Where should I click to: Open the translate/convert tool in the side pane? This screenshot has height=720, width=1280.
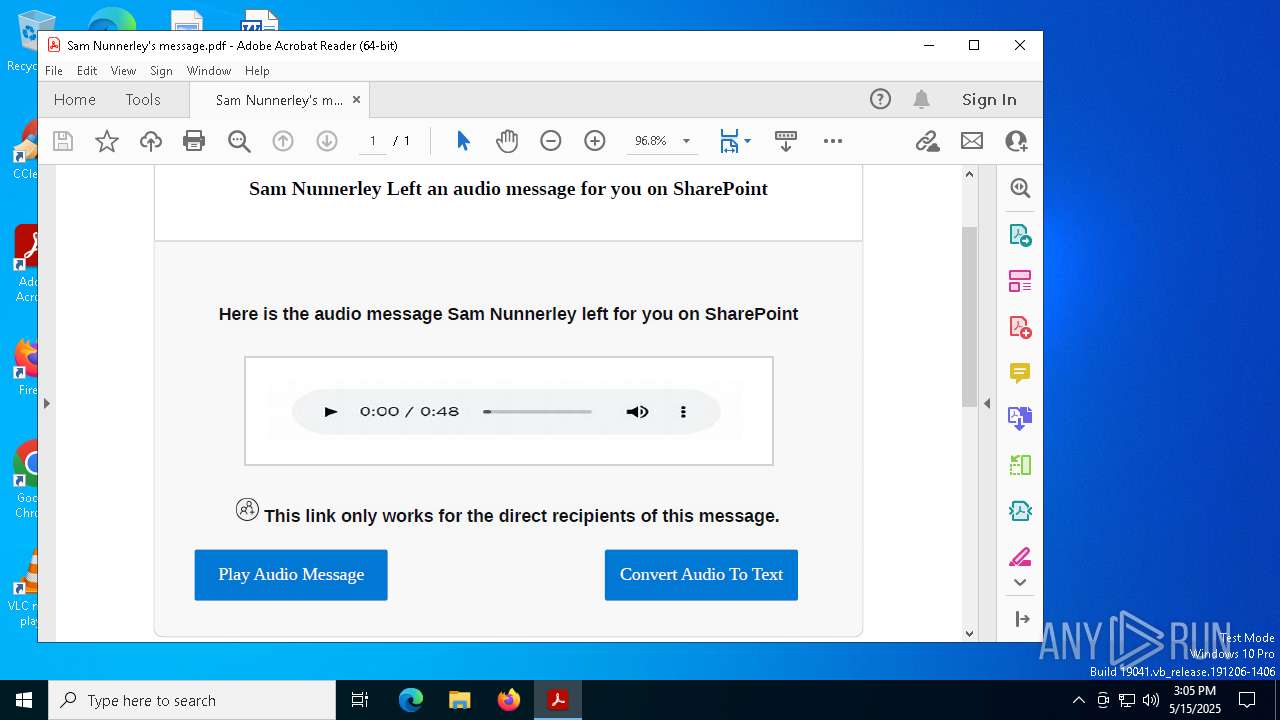[1020, 418]
